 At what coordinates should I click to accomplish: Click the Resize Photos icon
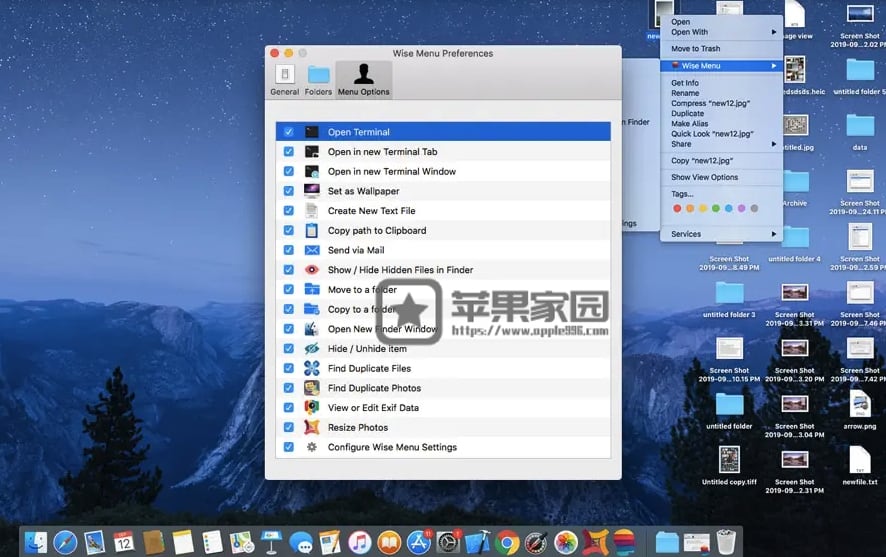tap(311, 427)
